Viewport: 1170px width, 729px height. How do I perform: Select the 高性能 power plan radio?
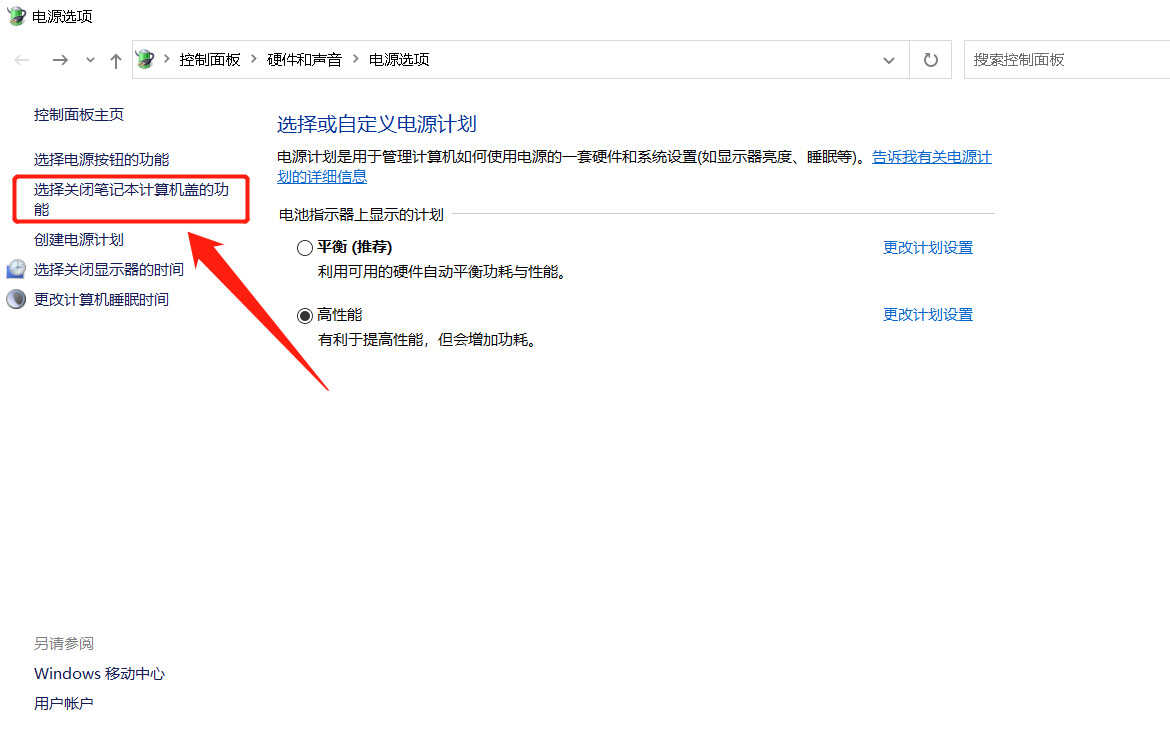pyautogui.click(x=304, y=316)
